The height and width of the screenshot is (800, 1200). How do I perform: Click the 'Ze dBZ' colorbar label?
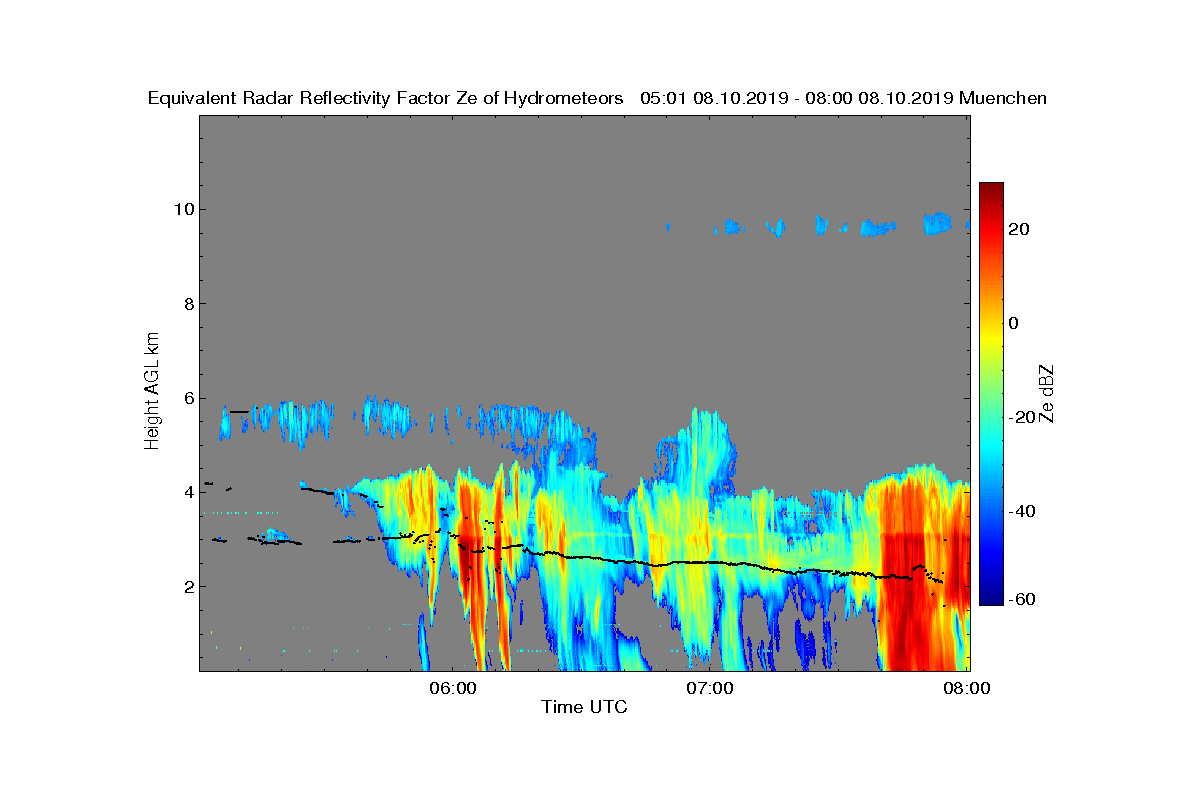click(x=1047, y=393)
